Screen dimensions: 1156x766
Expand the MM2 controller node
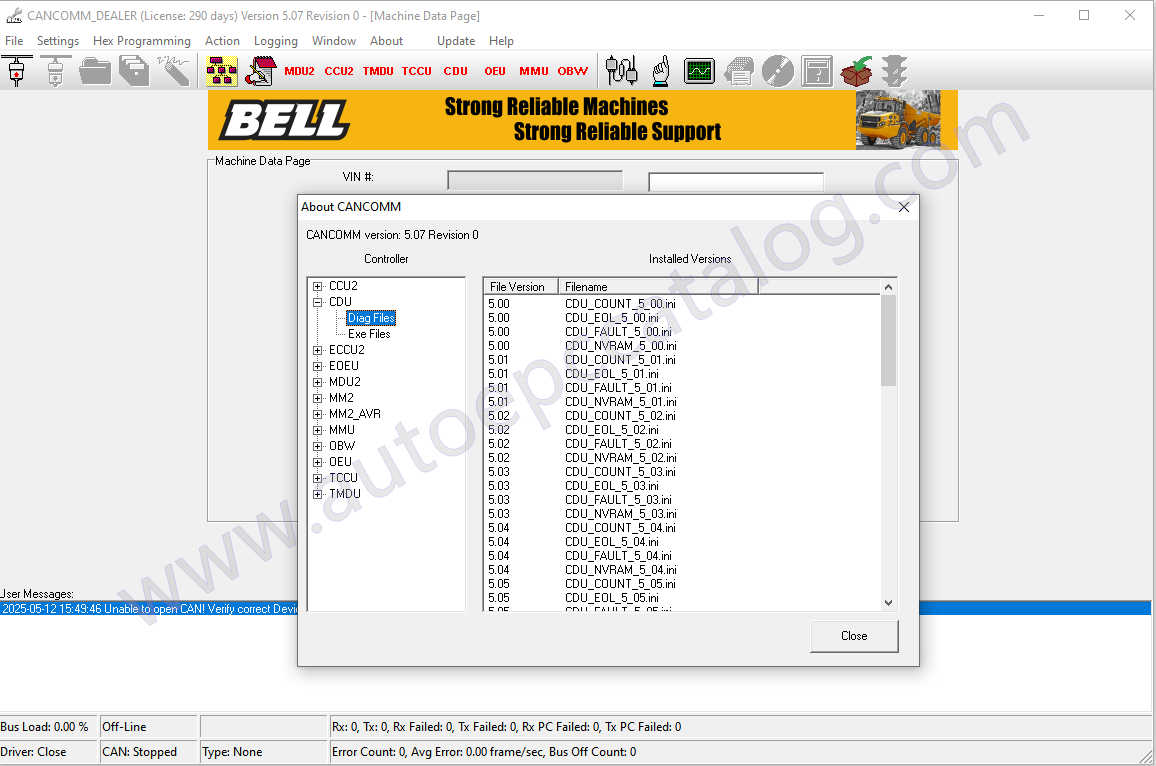[318, 398]
